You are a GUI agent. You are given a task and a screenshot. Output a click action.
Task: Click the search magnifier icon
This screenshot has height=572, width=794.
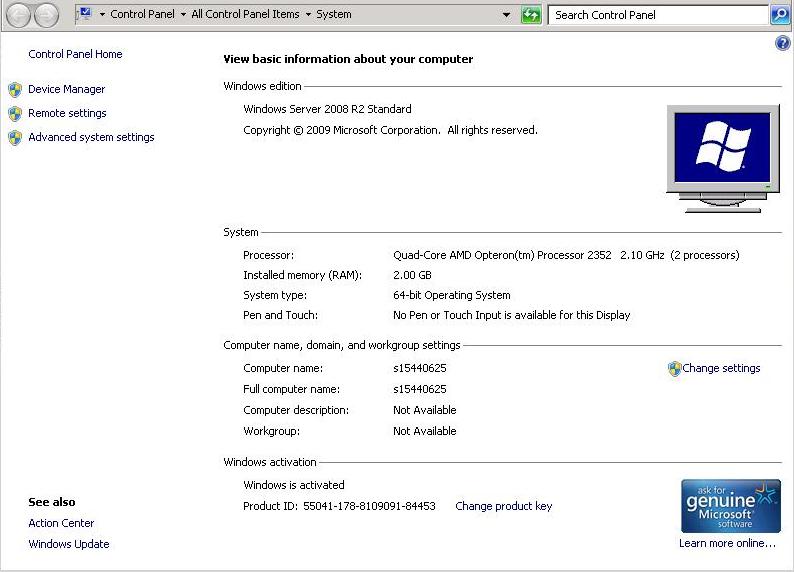780,15
